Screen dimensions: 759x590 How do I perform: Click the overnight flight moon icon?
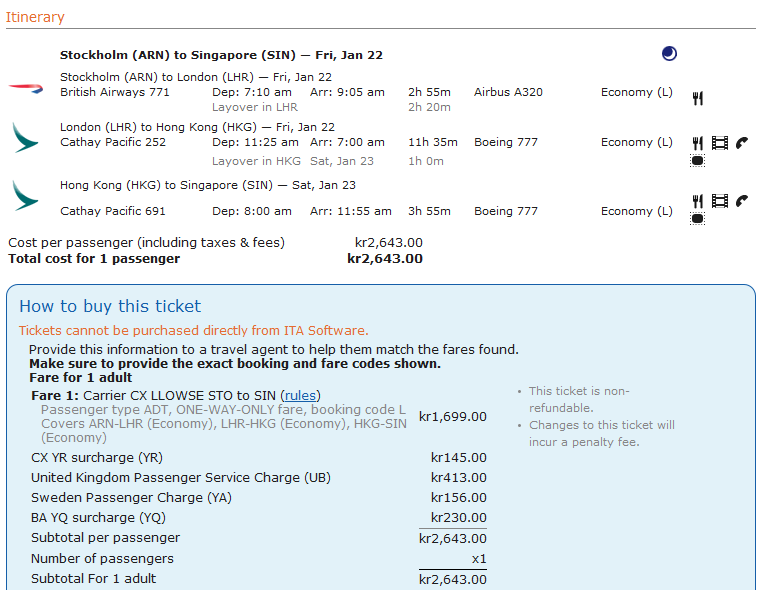[669, 54]
